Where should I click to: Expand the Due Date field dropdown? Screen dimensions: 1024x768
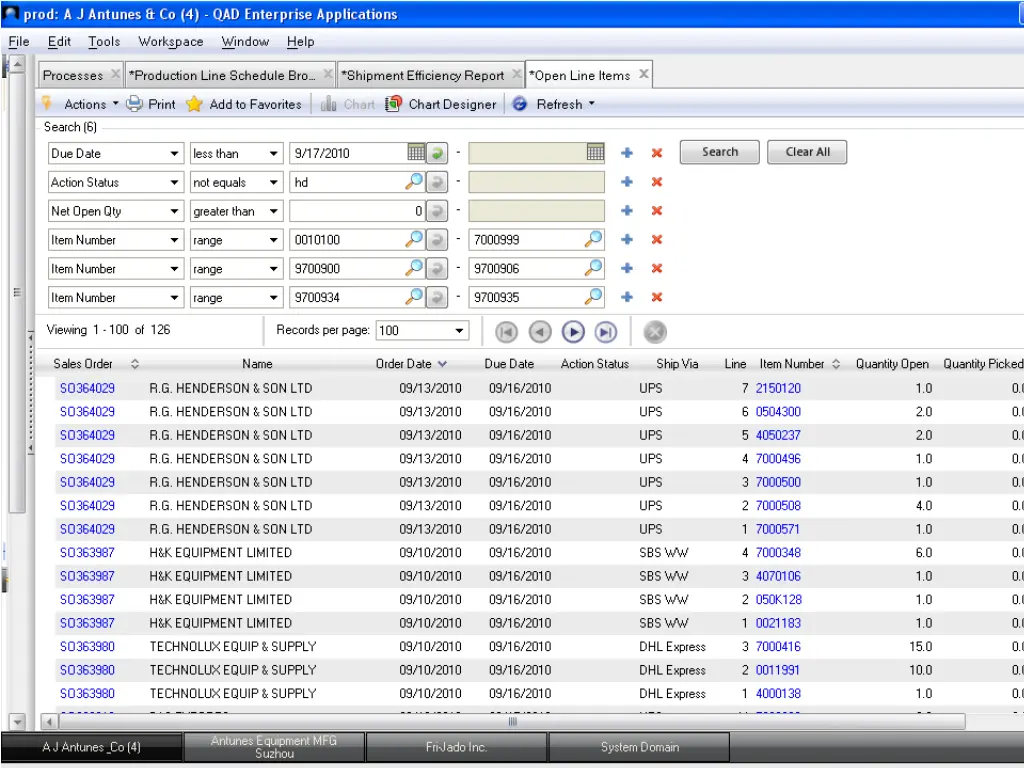(x=174, y=153)
